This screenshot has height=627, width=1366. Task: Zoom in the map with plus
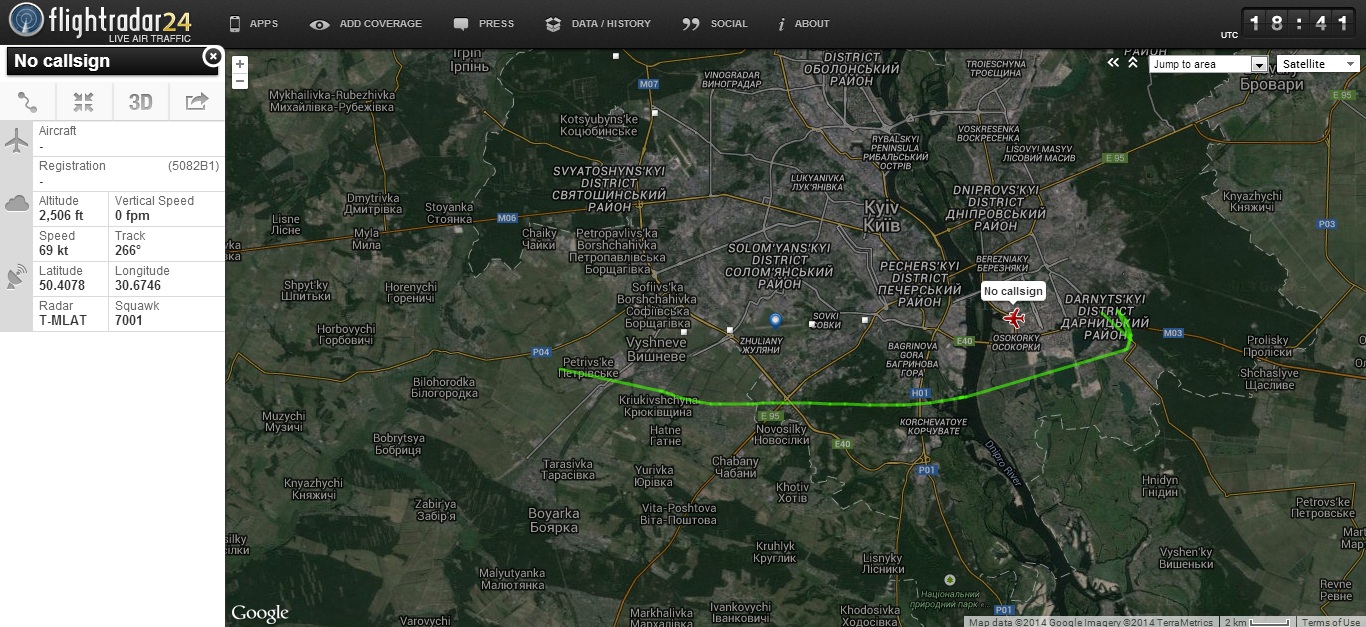239,65
